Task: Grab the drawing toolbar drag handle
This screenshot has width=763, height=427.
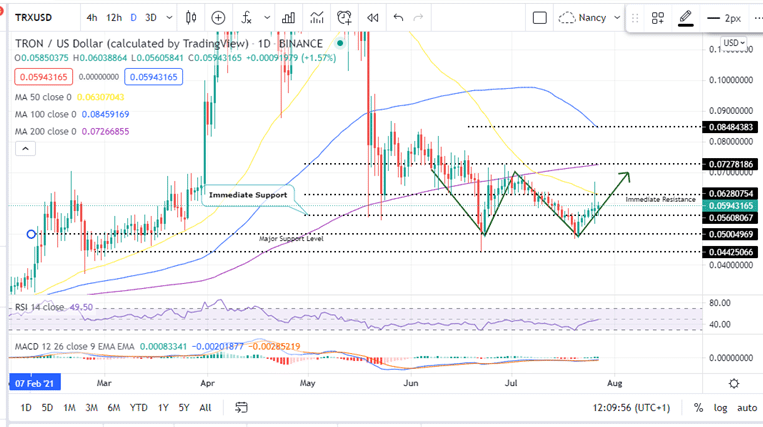Action: click(635, 18)
